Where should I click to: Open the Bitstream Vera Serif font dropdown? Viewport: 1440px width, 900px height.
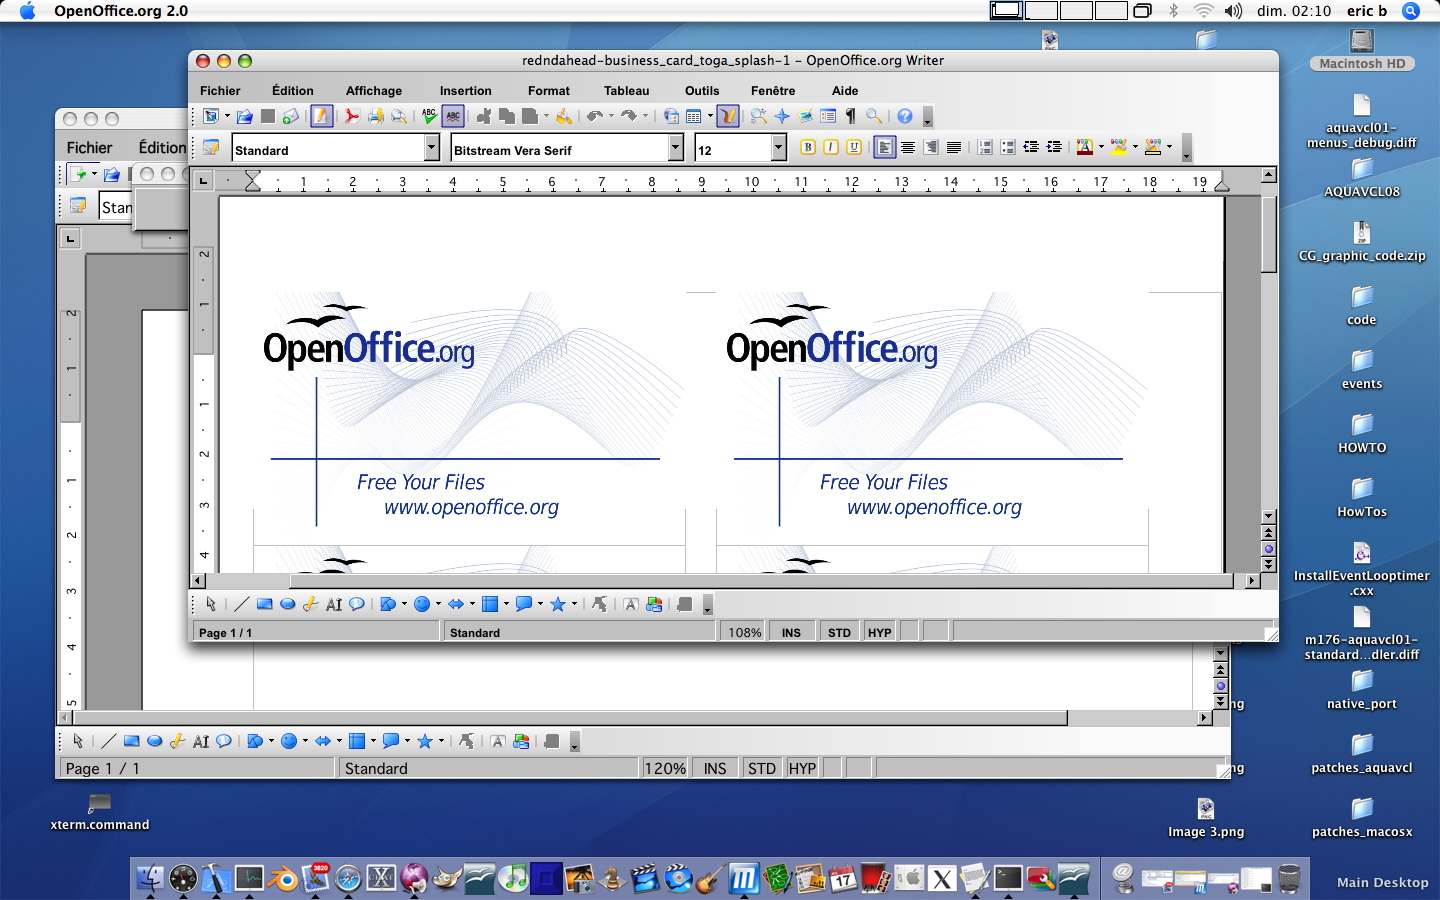(x=676, y=148)
